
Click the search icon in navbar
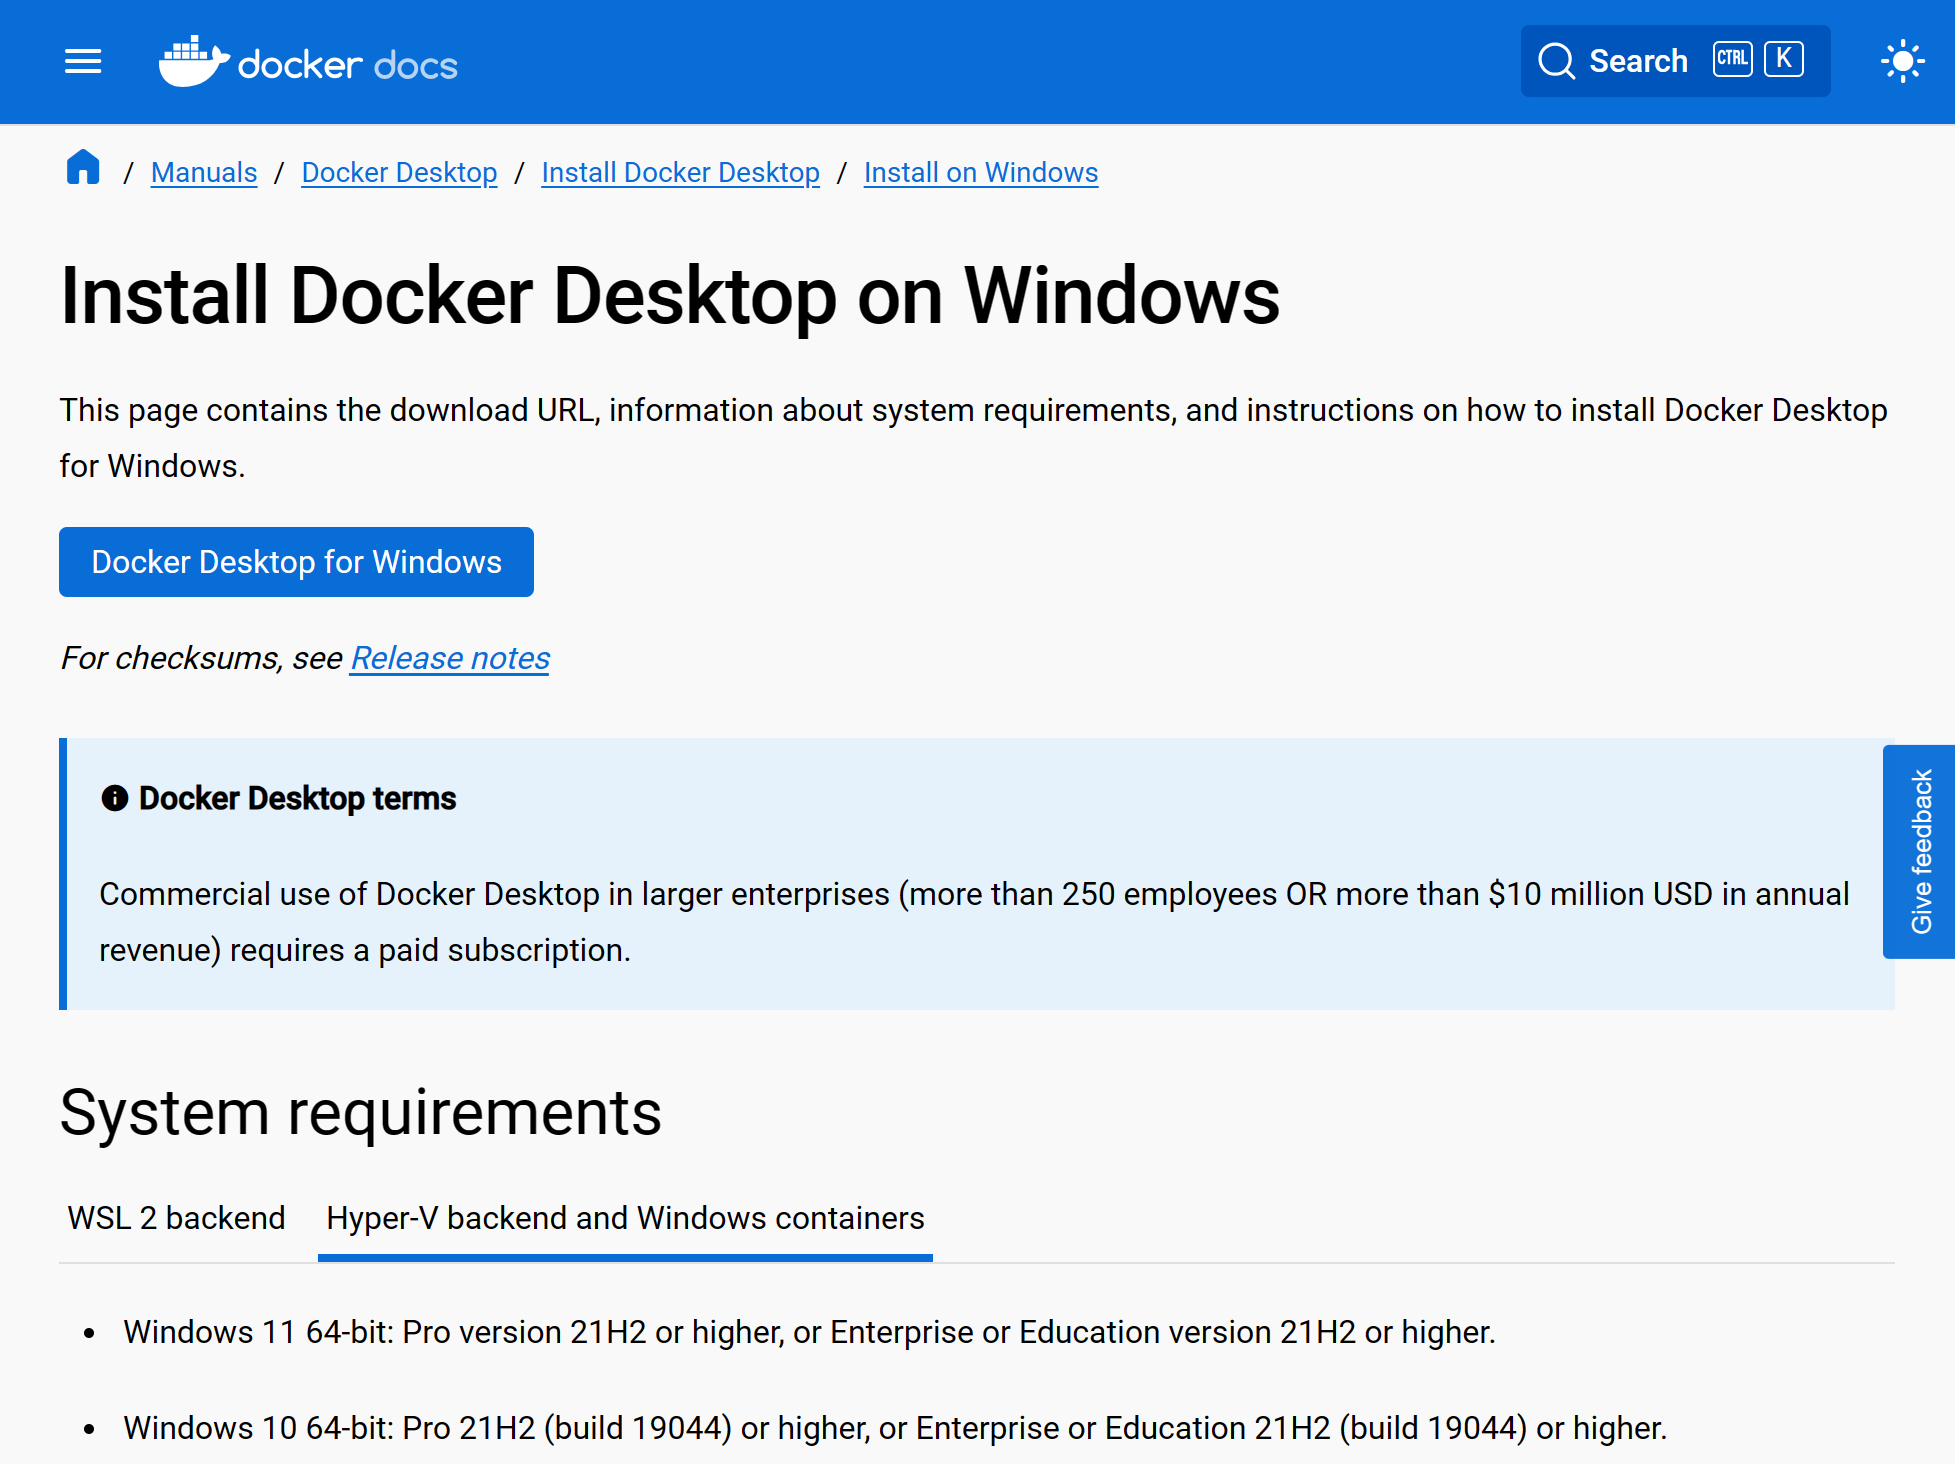[x=1555, y=60]
